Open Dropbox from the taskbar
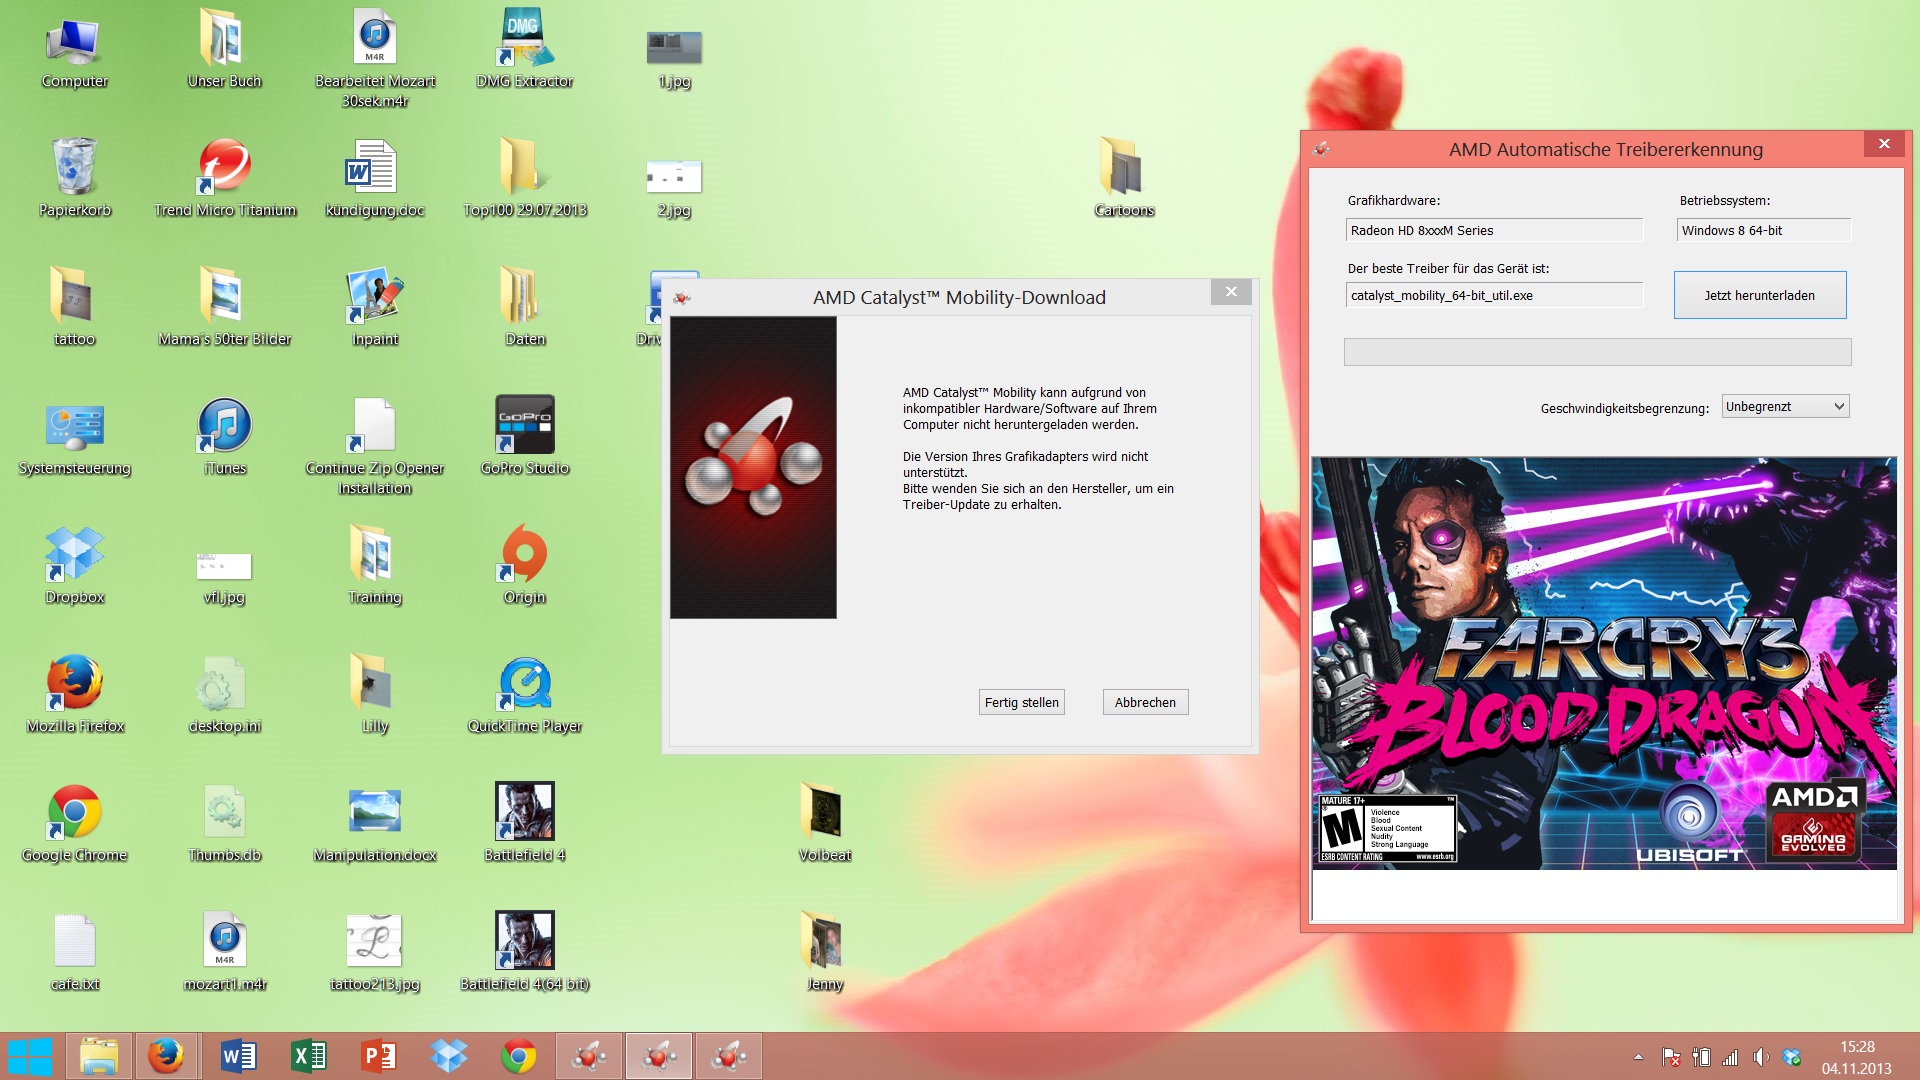Screen dimensions: 1920x1080 [448, 1056]
